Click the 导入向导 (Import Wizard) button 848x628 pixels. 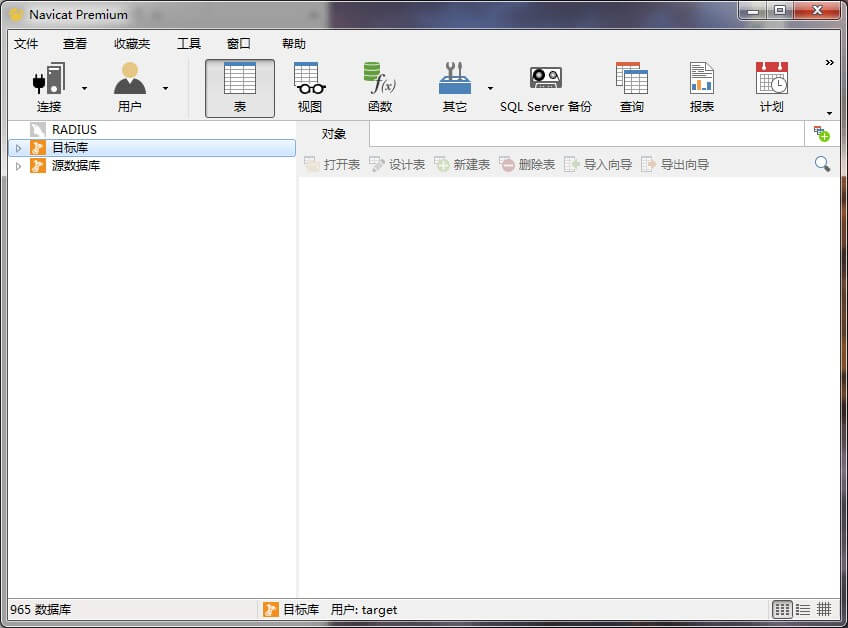point(598,164)
